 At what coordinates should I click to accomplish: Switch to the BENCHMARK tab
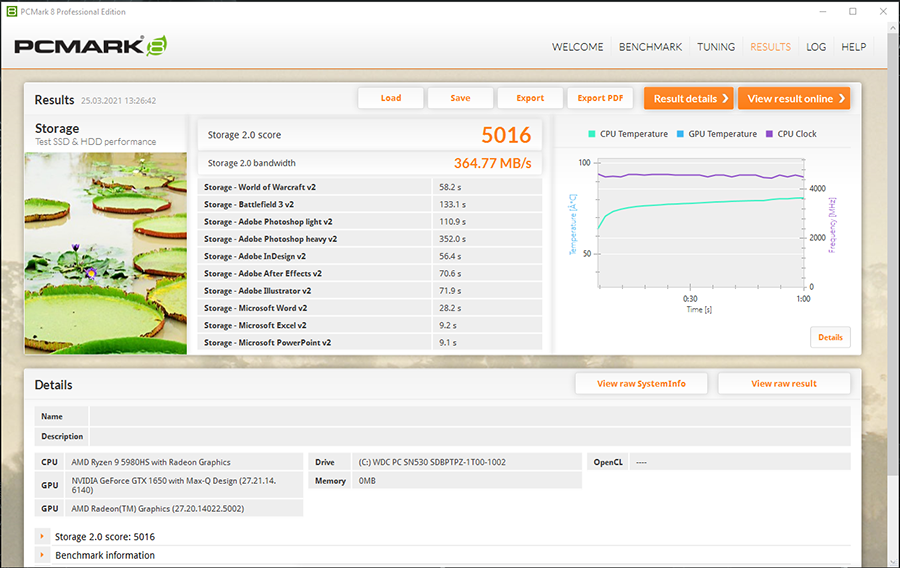[x=650, y=47]
